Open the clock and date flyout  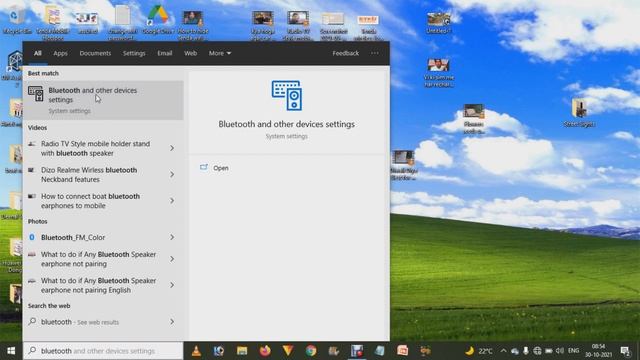[x=598, y=351]
